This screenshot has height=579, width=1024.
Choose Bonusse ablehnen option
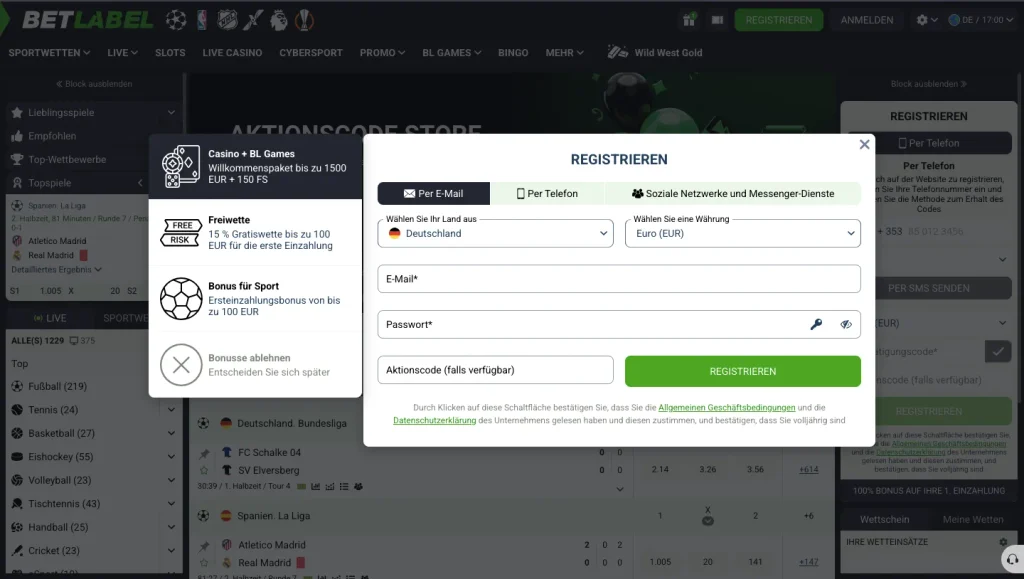click(x=255, y=364)
